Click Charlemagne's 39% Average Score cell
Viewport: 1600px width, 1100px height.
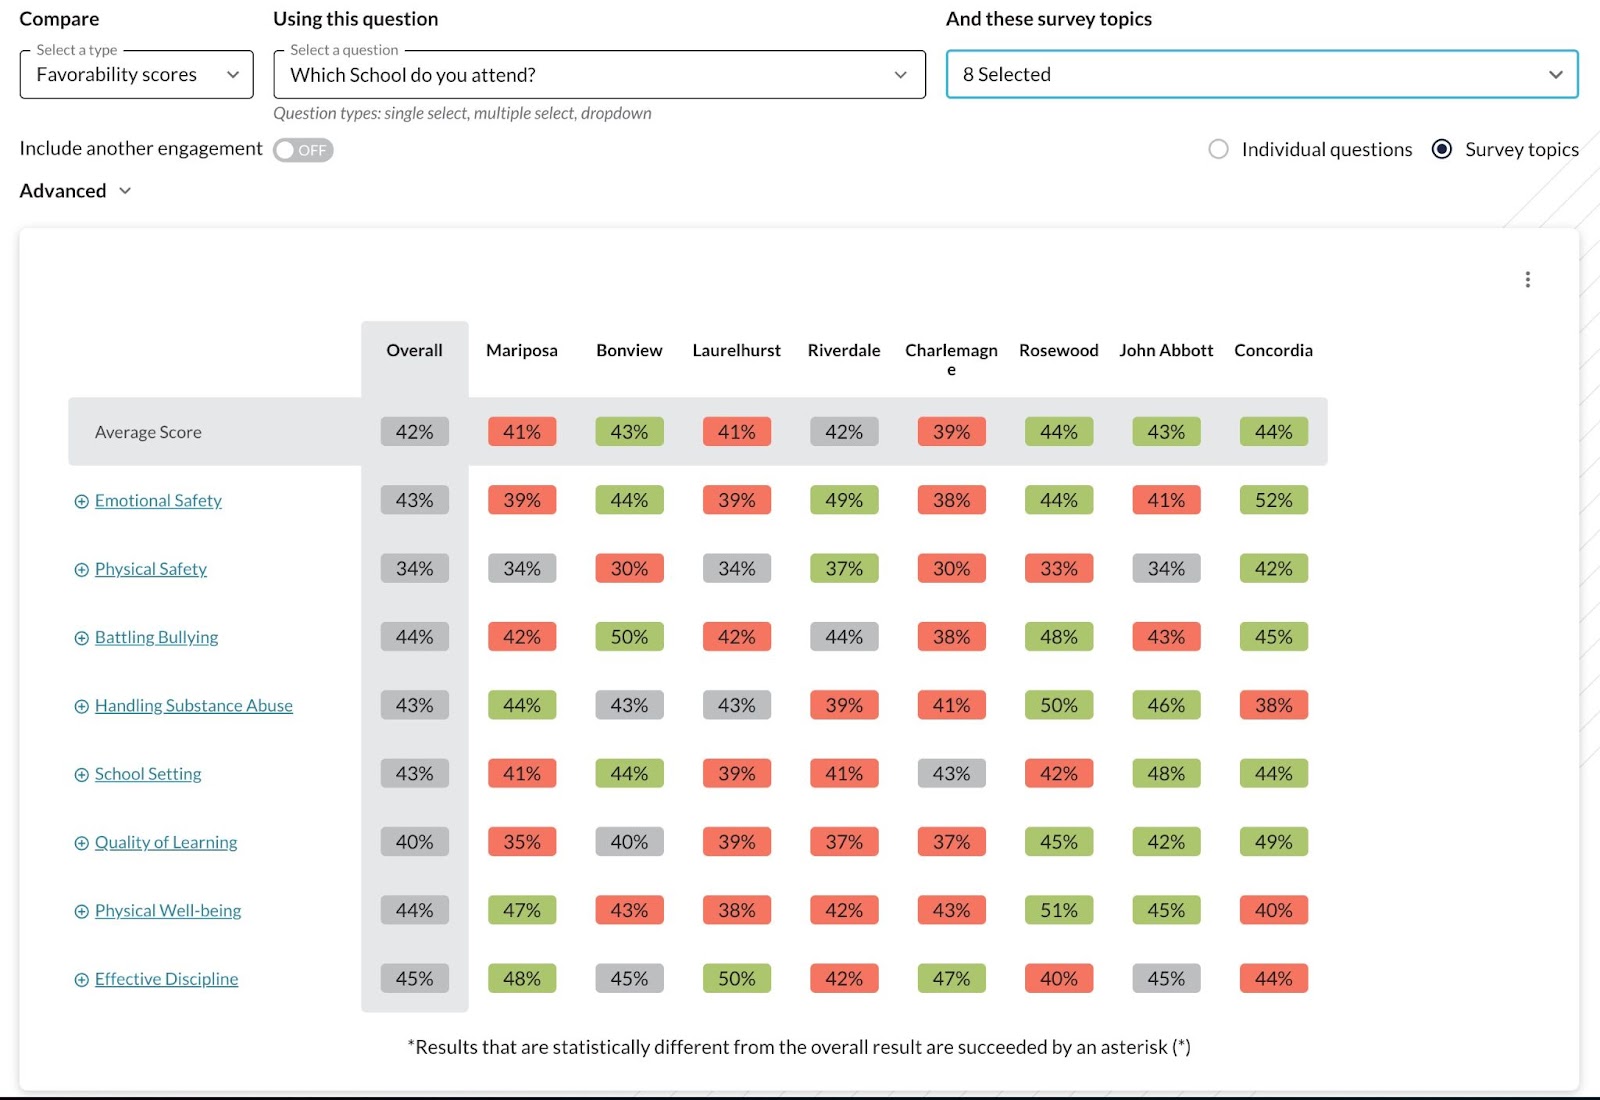951,432
